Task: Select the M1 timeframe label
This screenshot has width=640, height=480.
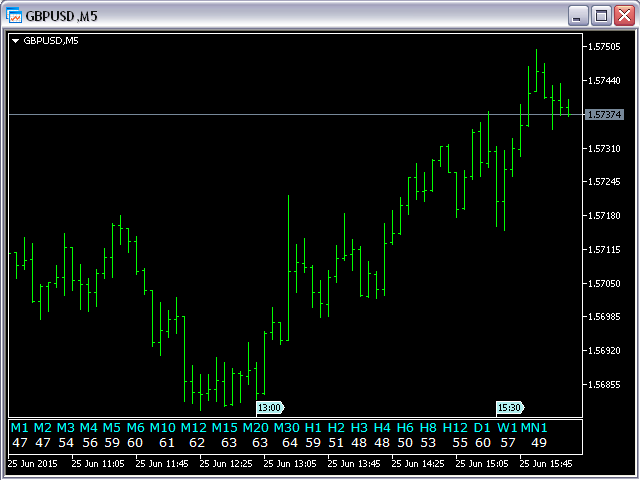Action: click(19, 428)
